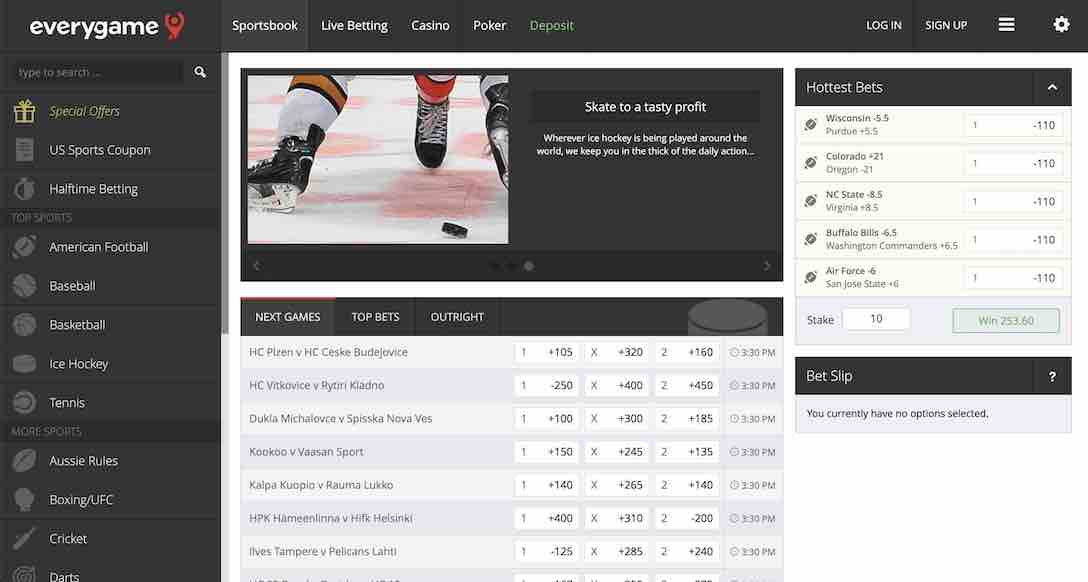Viewport: 1088px width, 582px height.
Task: Select Ilves Tampere home -125 odds
Action: [x=547, y=552]
